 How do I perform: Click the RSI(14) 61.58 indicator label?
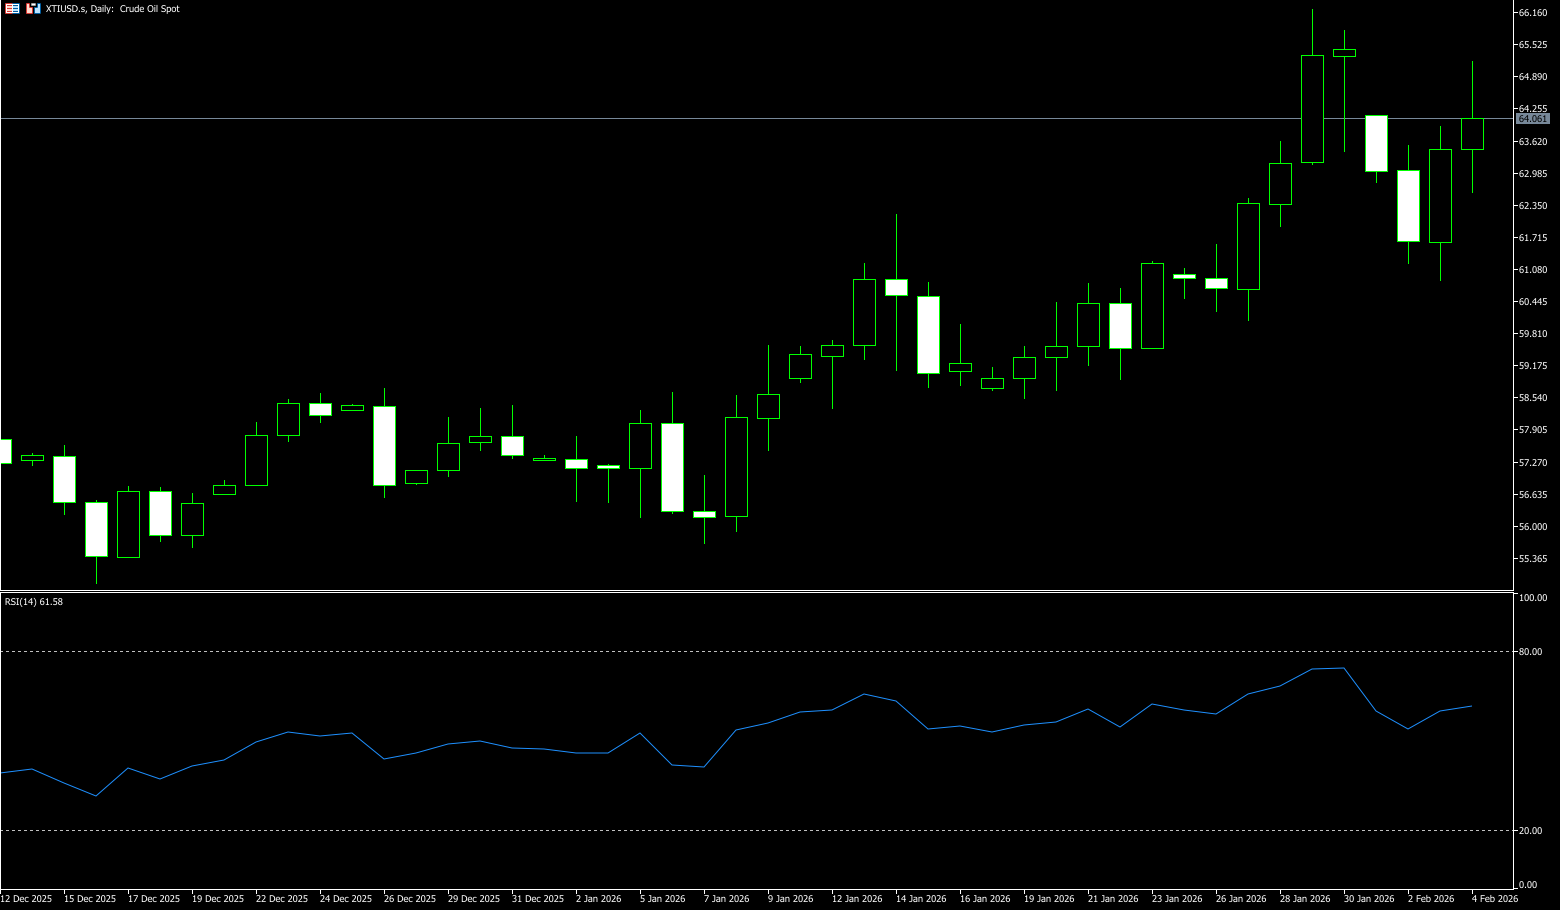[x=34, y=602]
